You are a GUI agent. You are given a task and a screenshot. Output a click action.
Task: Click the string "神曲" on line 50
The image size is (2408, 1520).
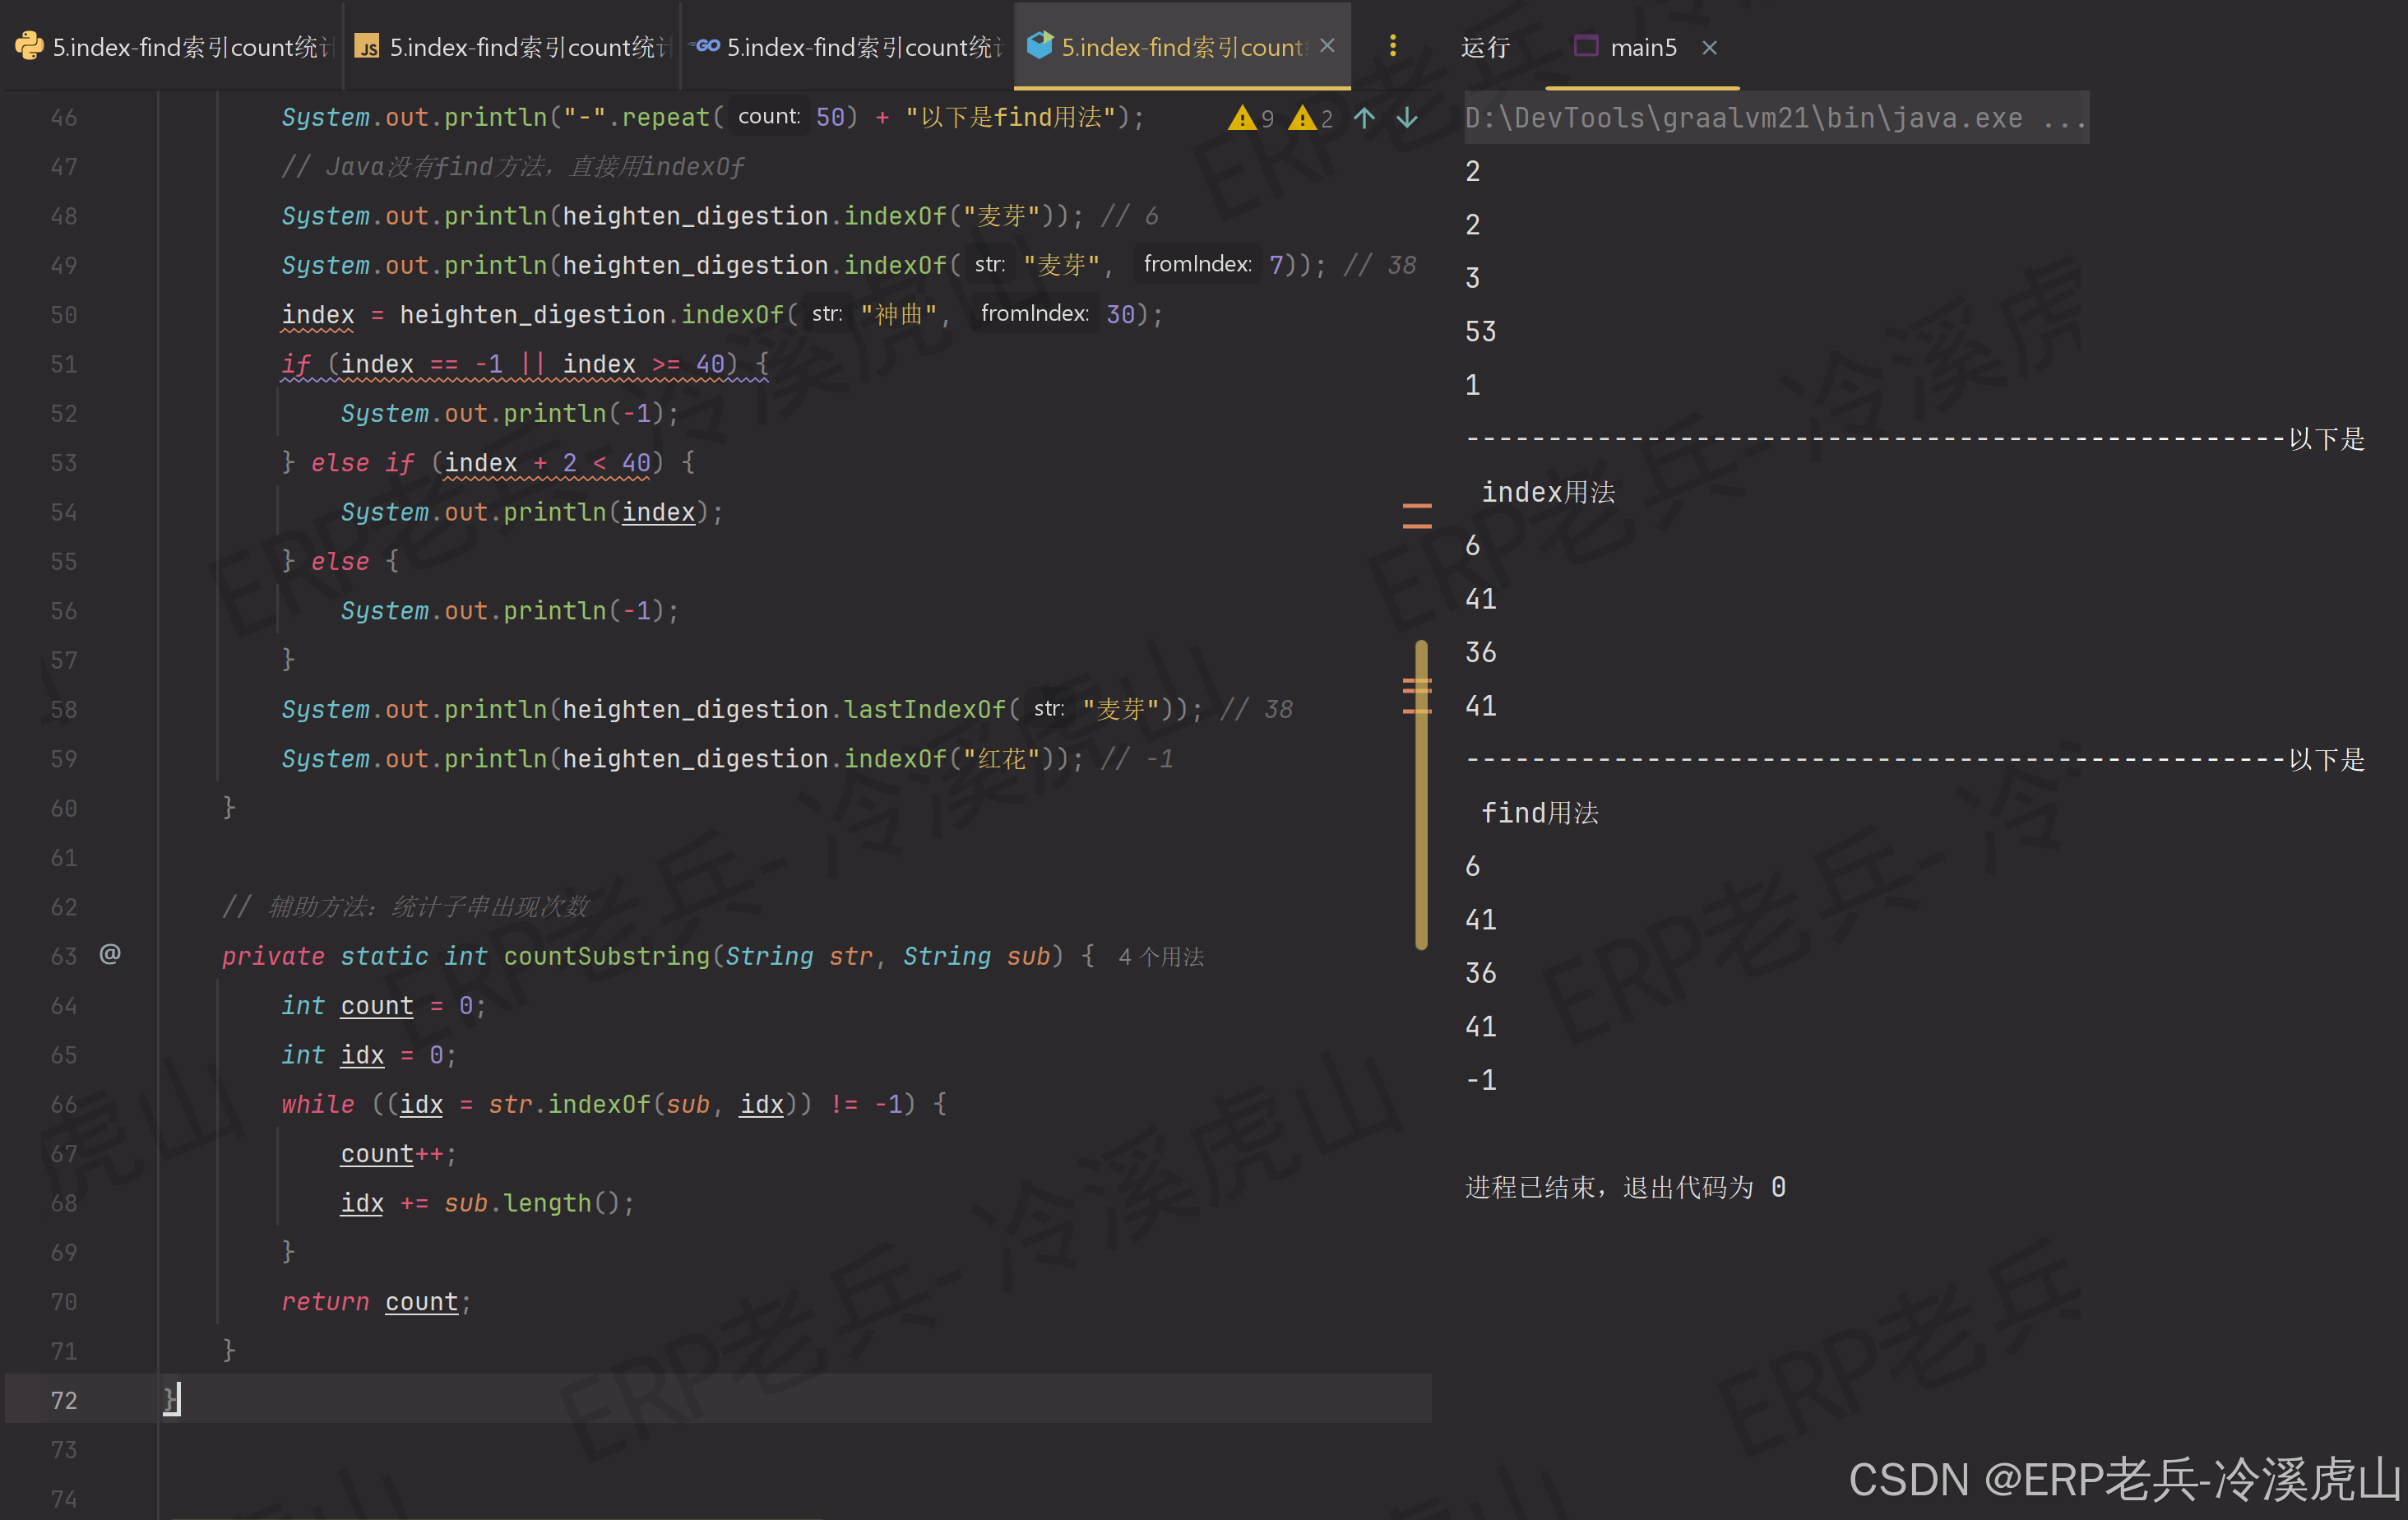(x=899, y=315)
